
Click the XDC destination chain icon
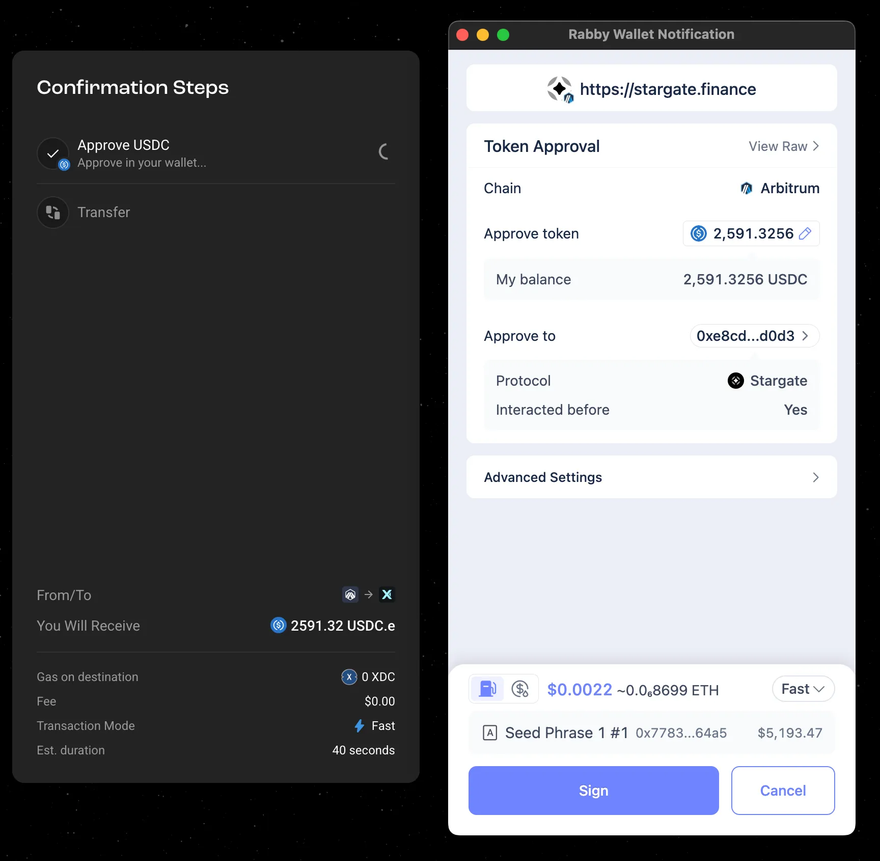387,594
